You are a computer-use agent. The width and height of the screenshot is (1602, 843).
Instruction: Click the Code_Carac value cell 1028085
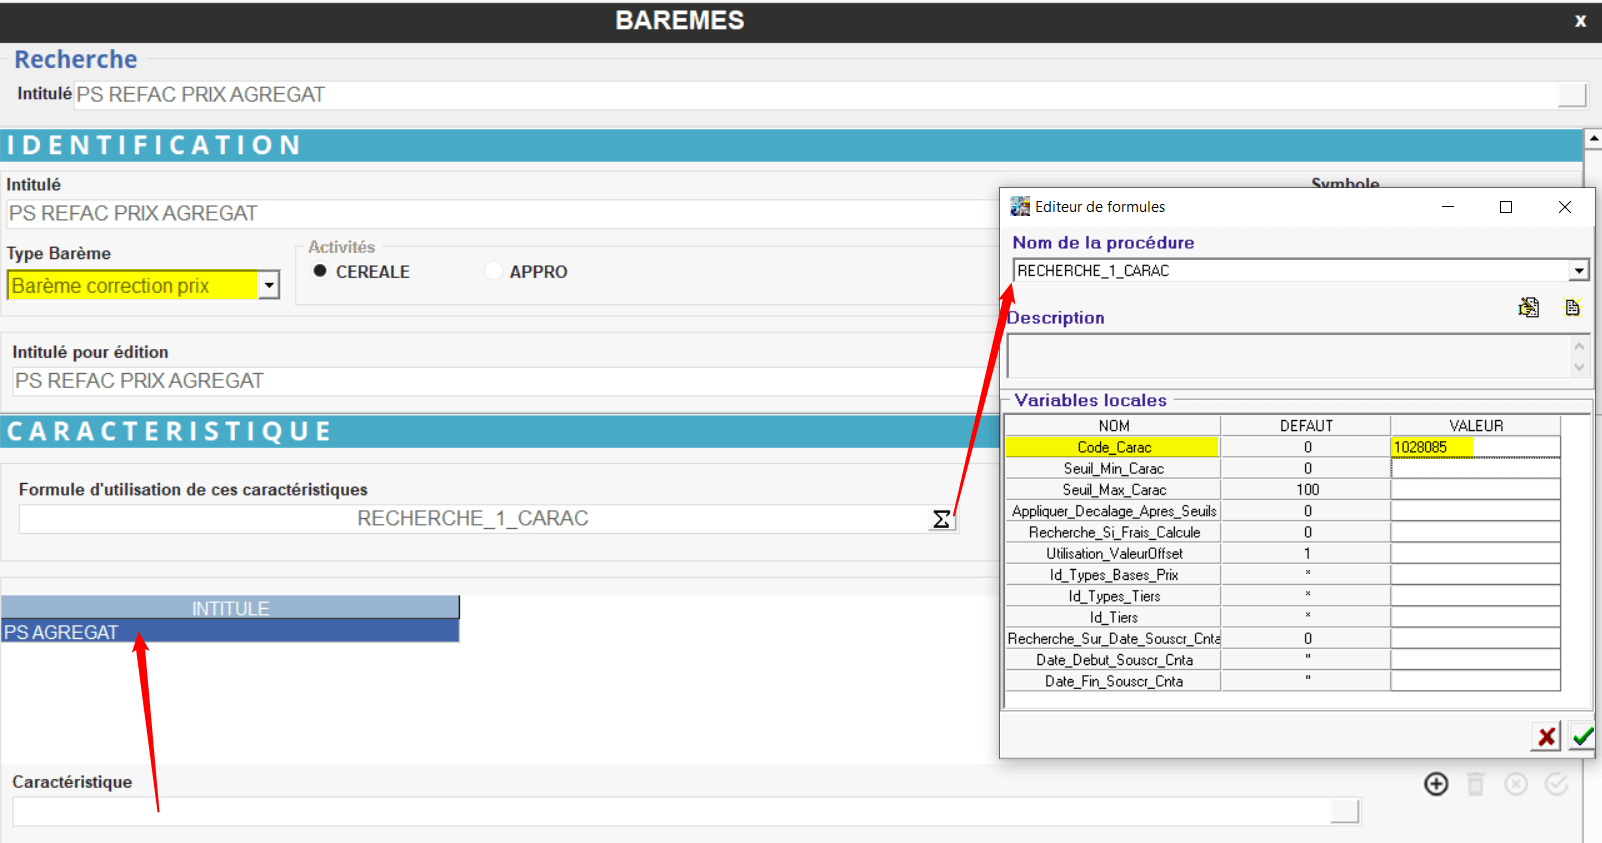(1474, 447)
